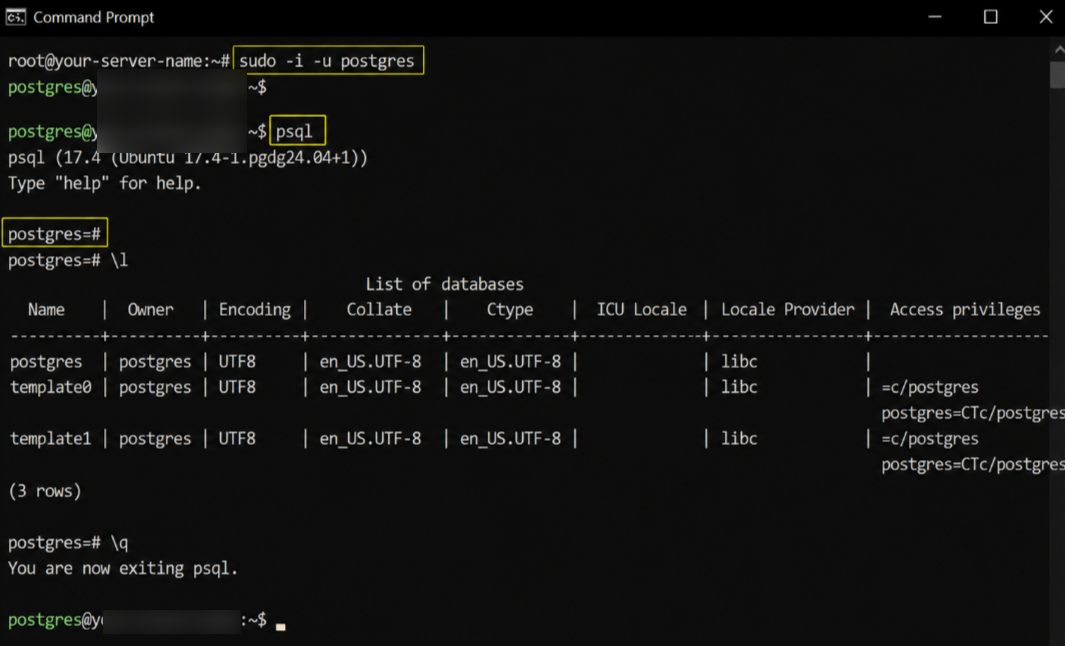This screenshot has height=646, width=1065.
Task: Click "postgres=CTc/postgres" beneath template0 row
Action: [x=973, y=413]
